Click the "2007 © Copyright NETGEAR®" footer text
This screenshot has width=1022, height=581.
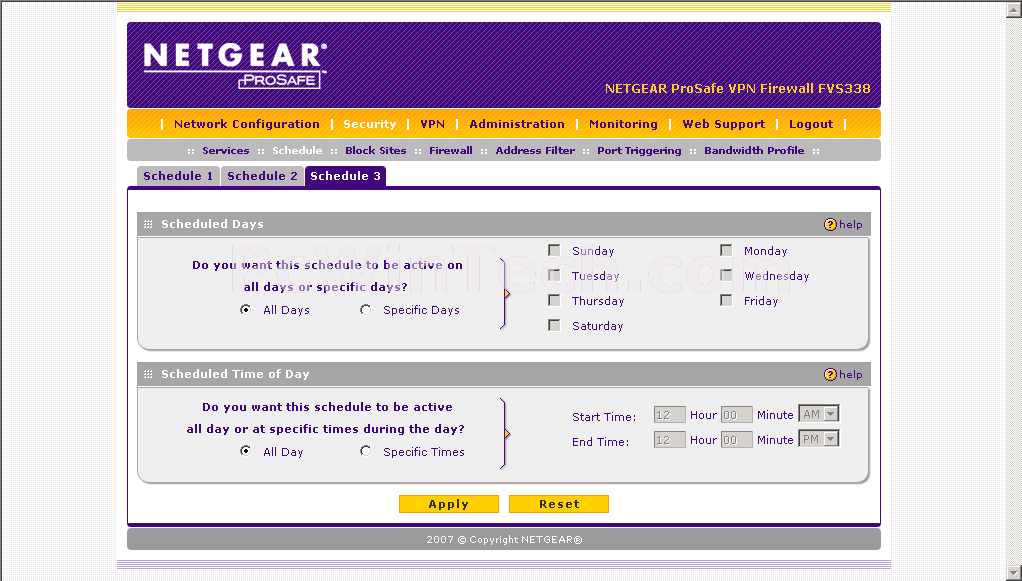pos(504,539)
